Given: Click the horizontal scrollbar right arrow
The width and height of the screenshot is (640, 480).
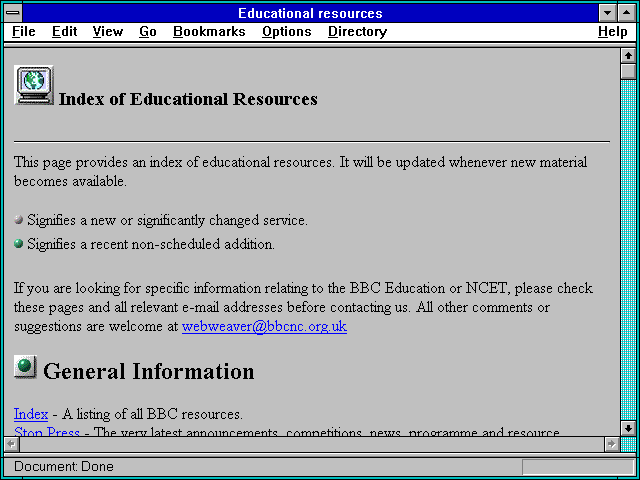Looking at the screenshot, I should pyautogui.click(x=611, y=444).
